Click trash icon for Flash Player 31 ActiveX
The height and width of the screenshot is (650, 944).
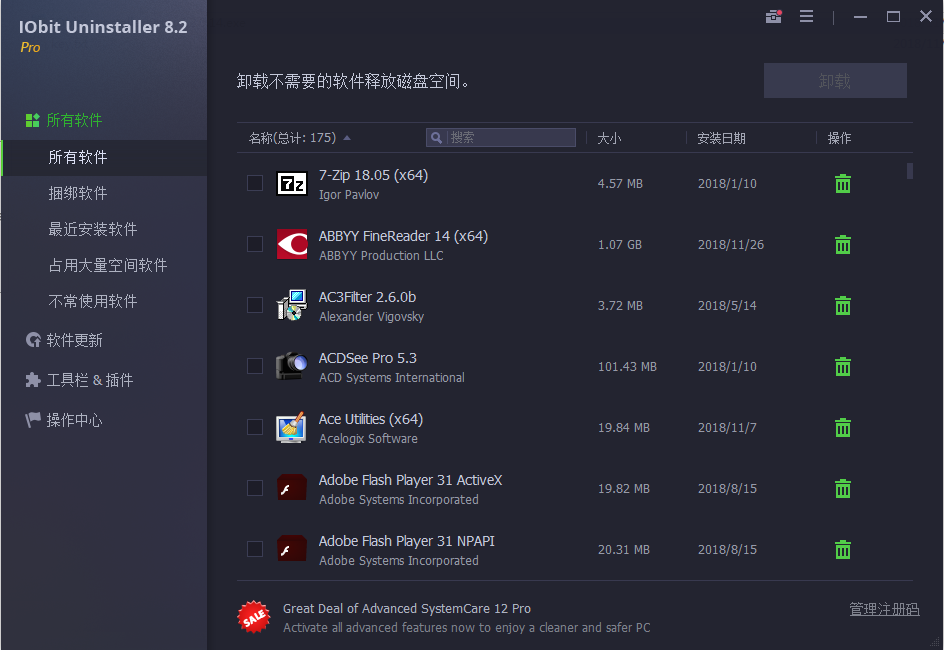(x=843, y=489)
